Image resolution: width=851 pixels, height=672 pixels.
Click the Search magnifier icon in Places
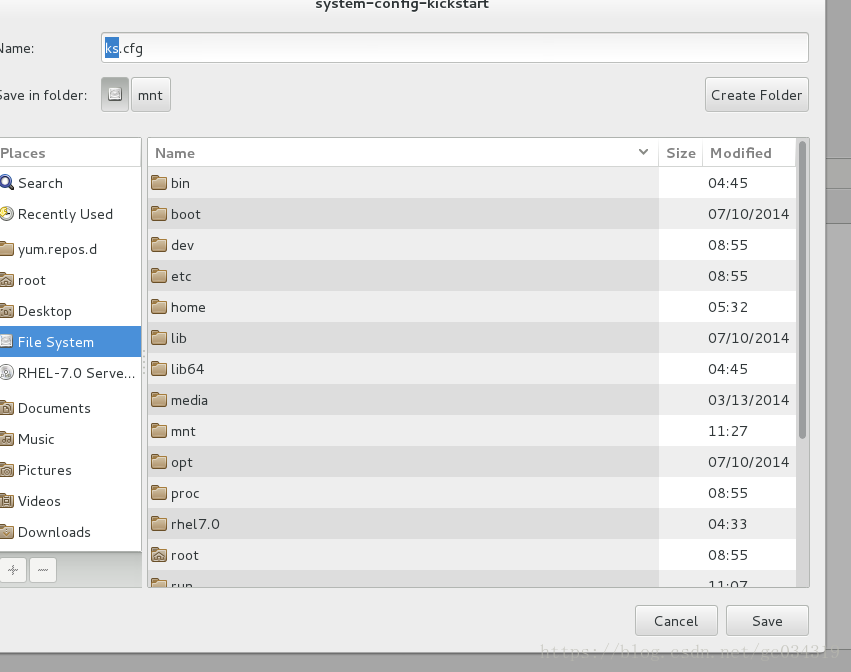pyautogui.click(x=7, y=182)
